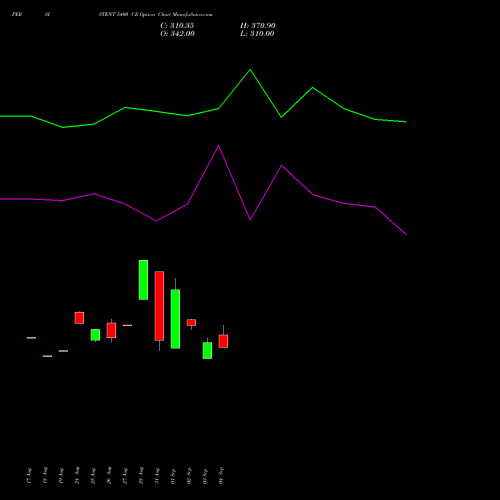Click the 27 Aug date label on axis
Image resolution: width=500 pixels, height=500 pixels.
125,476
